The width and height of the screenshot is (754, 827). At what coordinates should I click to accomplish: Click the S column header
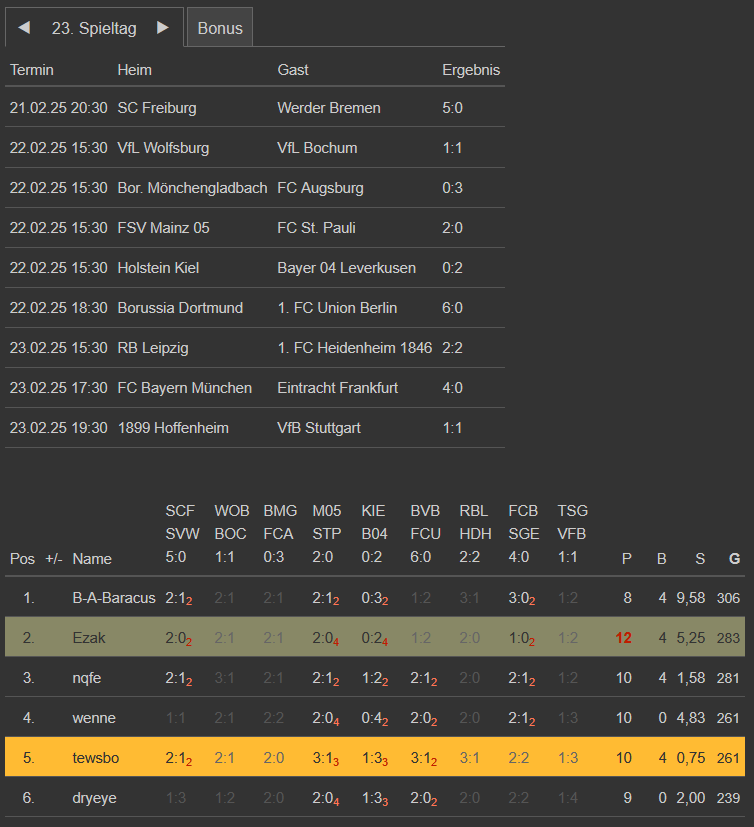pyautogui.click(x=700, y=559)
